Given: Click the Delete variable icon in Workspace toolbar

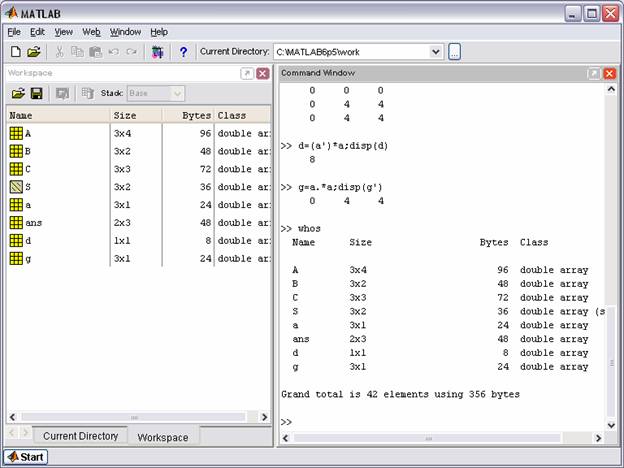Looking at the screenshot, I should pyautogui.click(x=88, y=94).
